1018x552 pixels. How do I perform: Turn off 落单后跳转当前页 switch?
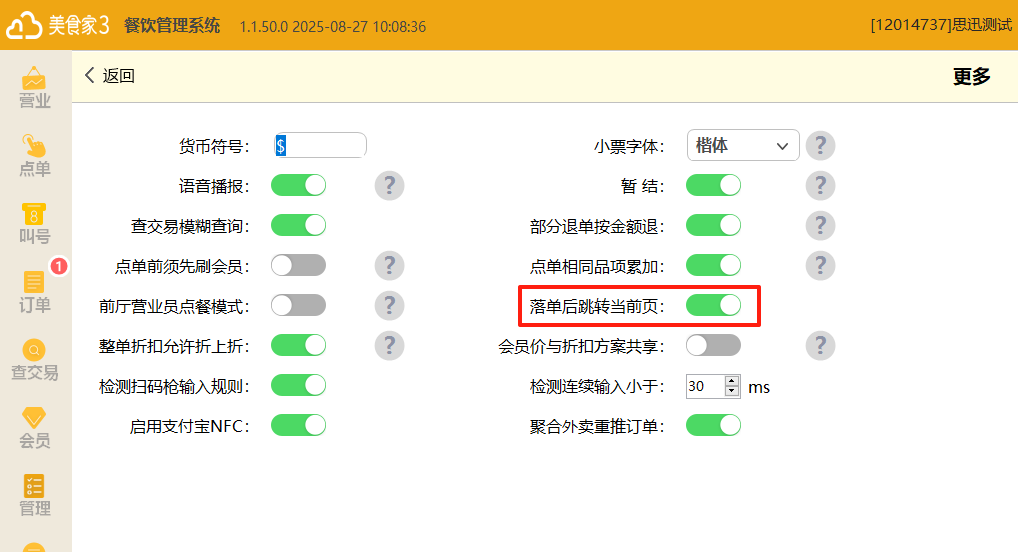(713, 305)
